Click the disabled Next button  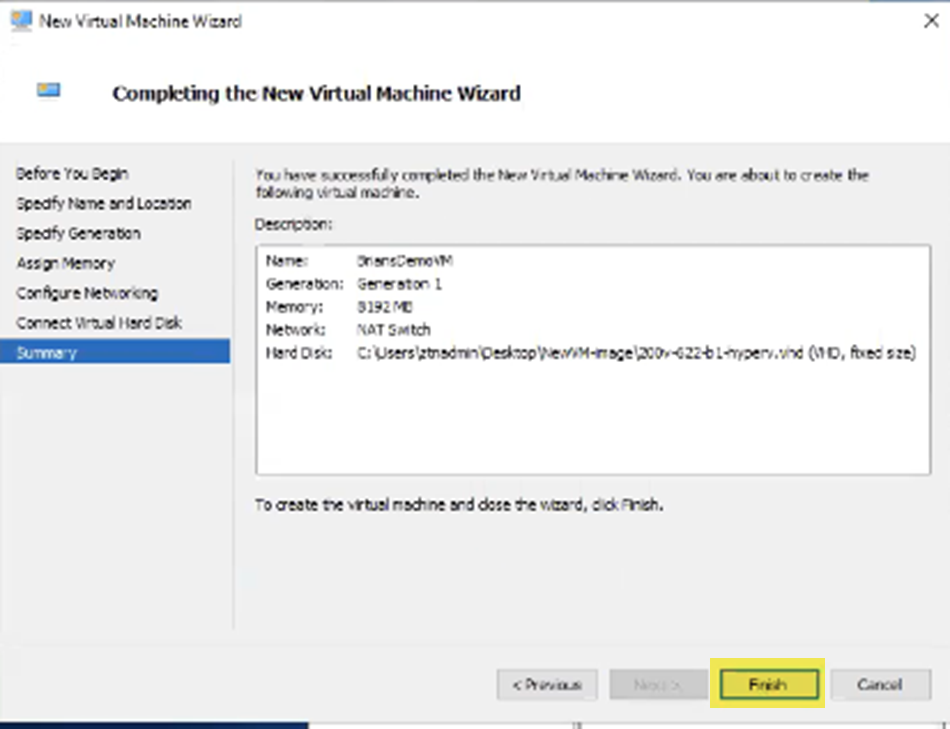pyautogui.click(x=657, y=684)
